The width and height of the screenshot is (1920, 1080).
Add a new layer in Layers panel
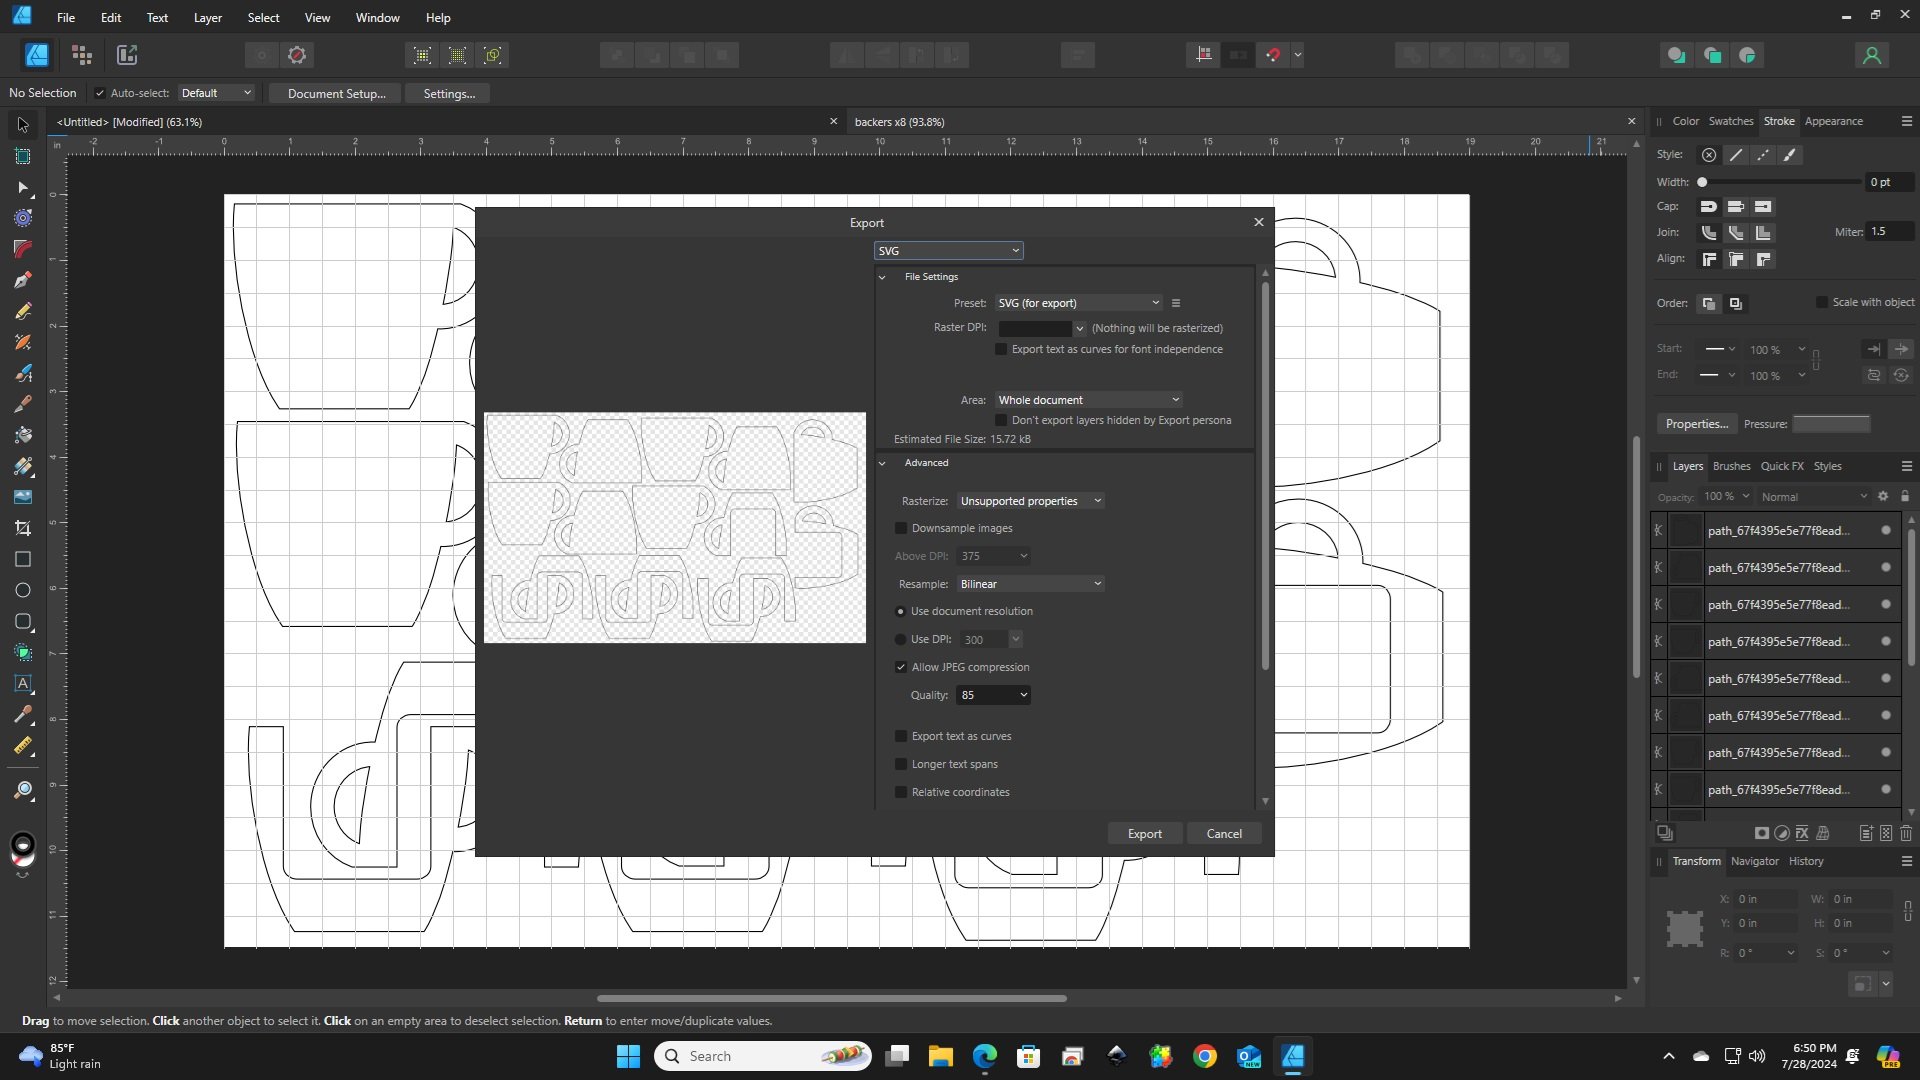click(1865, 833)
